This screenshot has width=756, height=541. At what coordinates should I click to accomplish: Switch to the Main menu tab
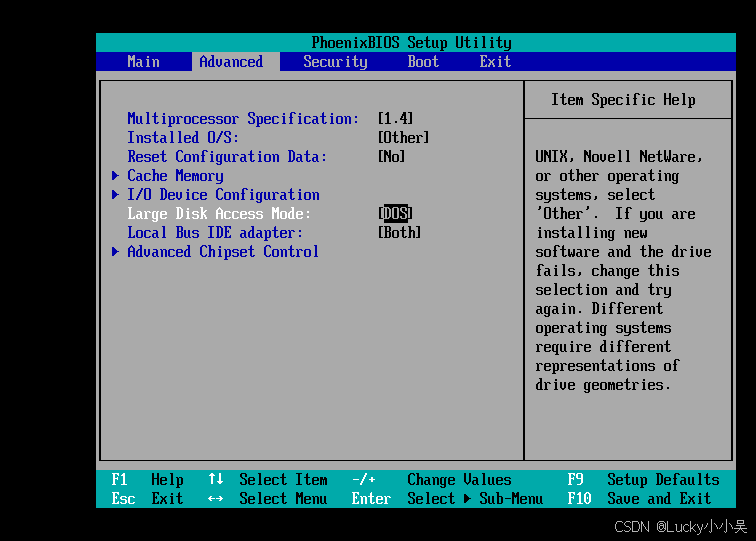click(x=143, y=62)
